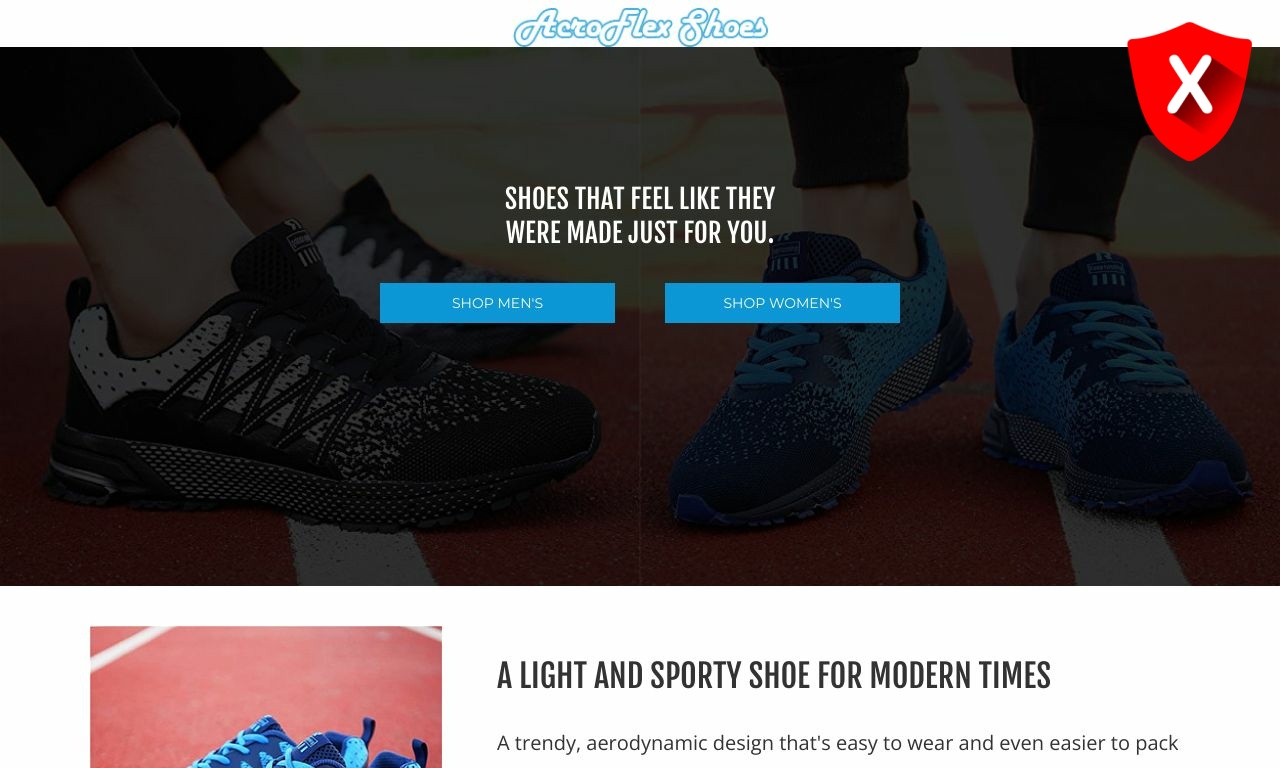Click the white X inside the shield
This screenshot has height=768, width=1280.
point(1189,84)
